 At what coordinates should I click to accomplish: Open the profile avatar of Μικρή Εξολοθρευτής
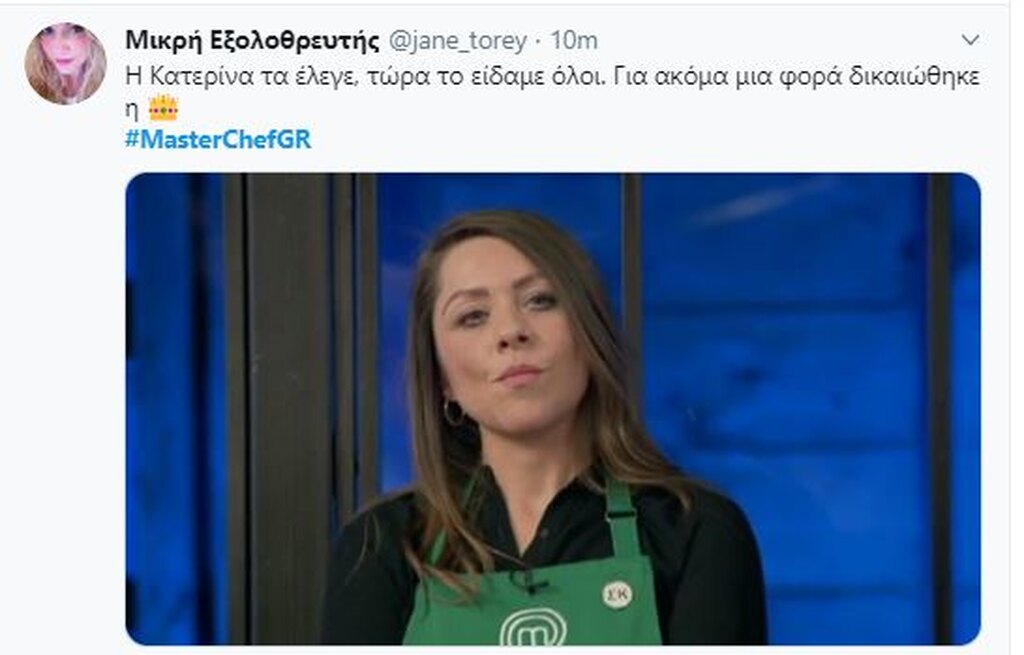coord(65,64)
